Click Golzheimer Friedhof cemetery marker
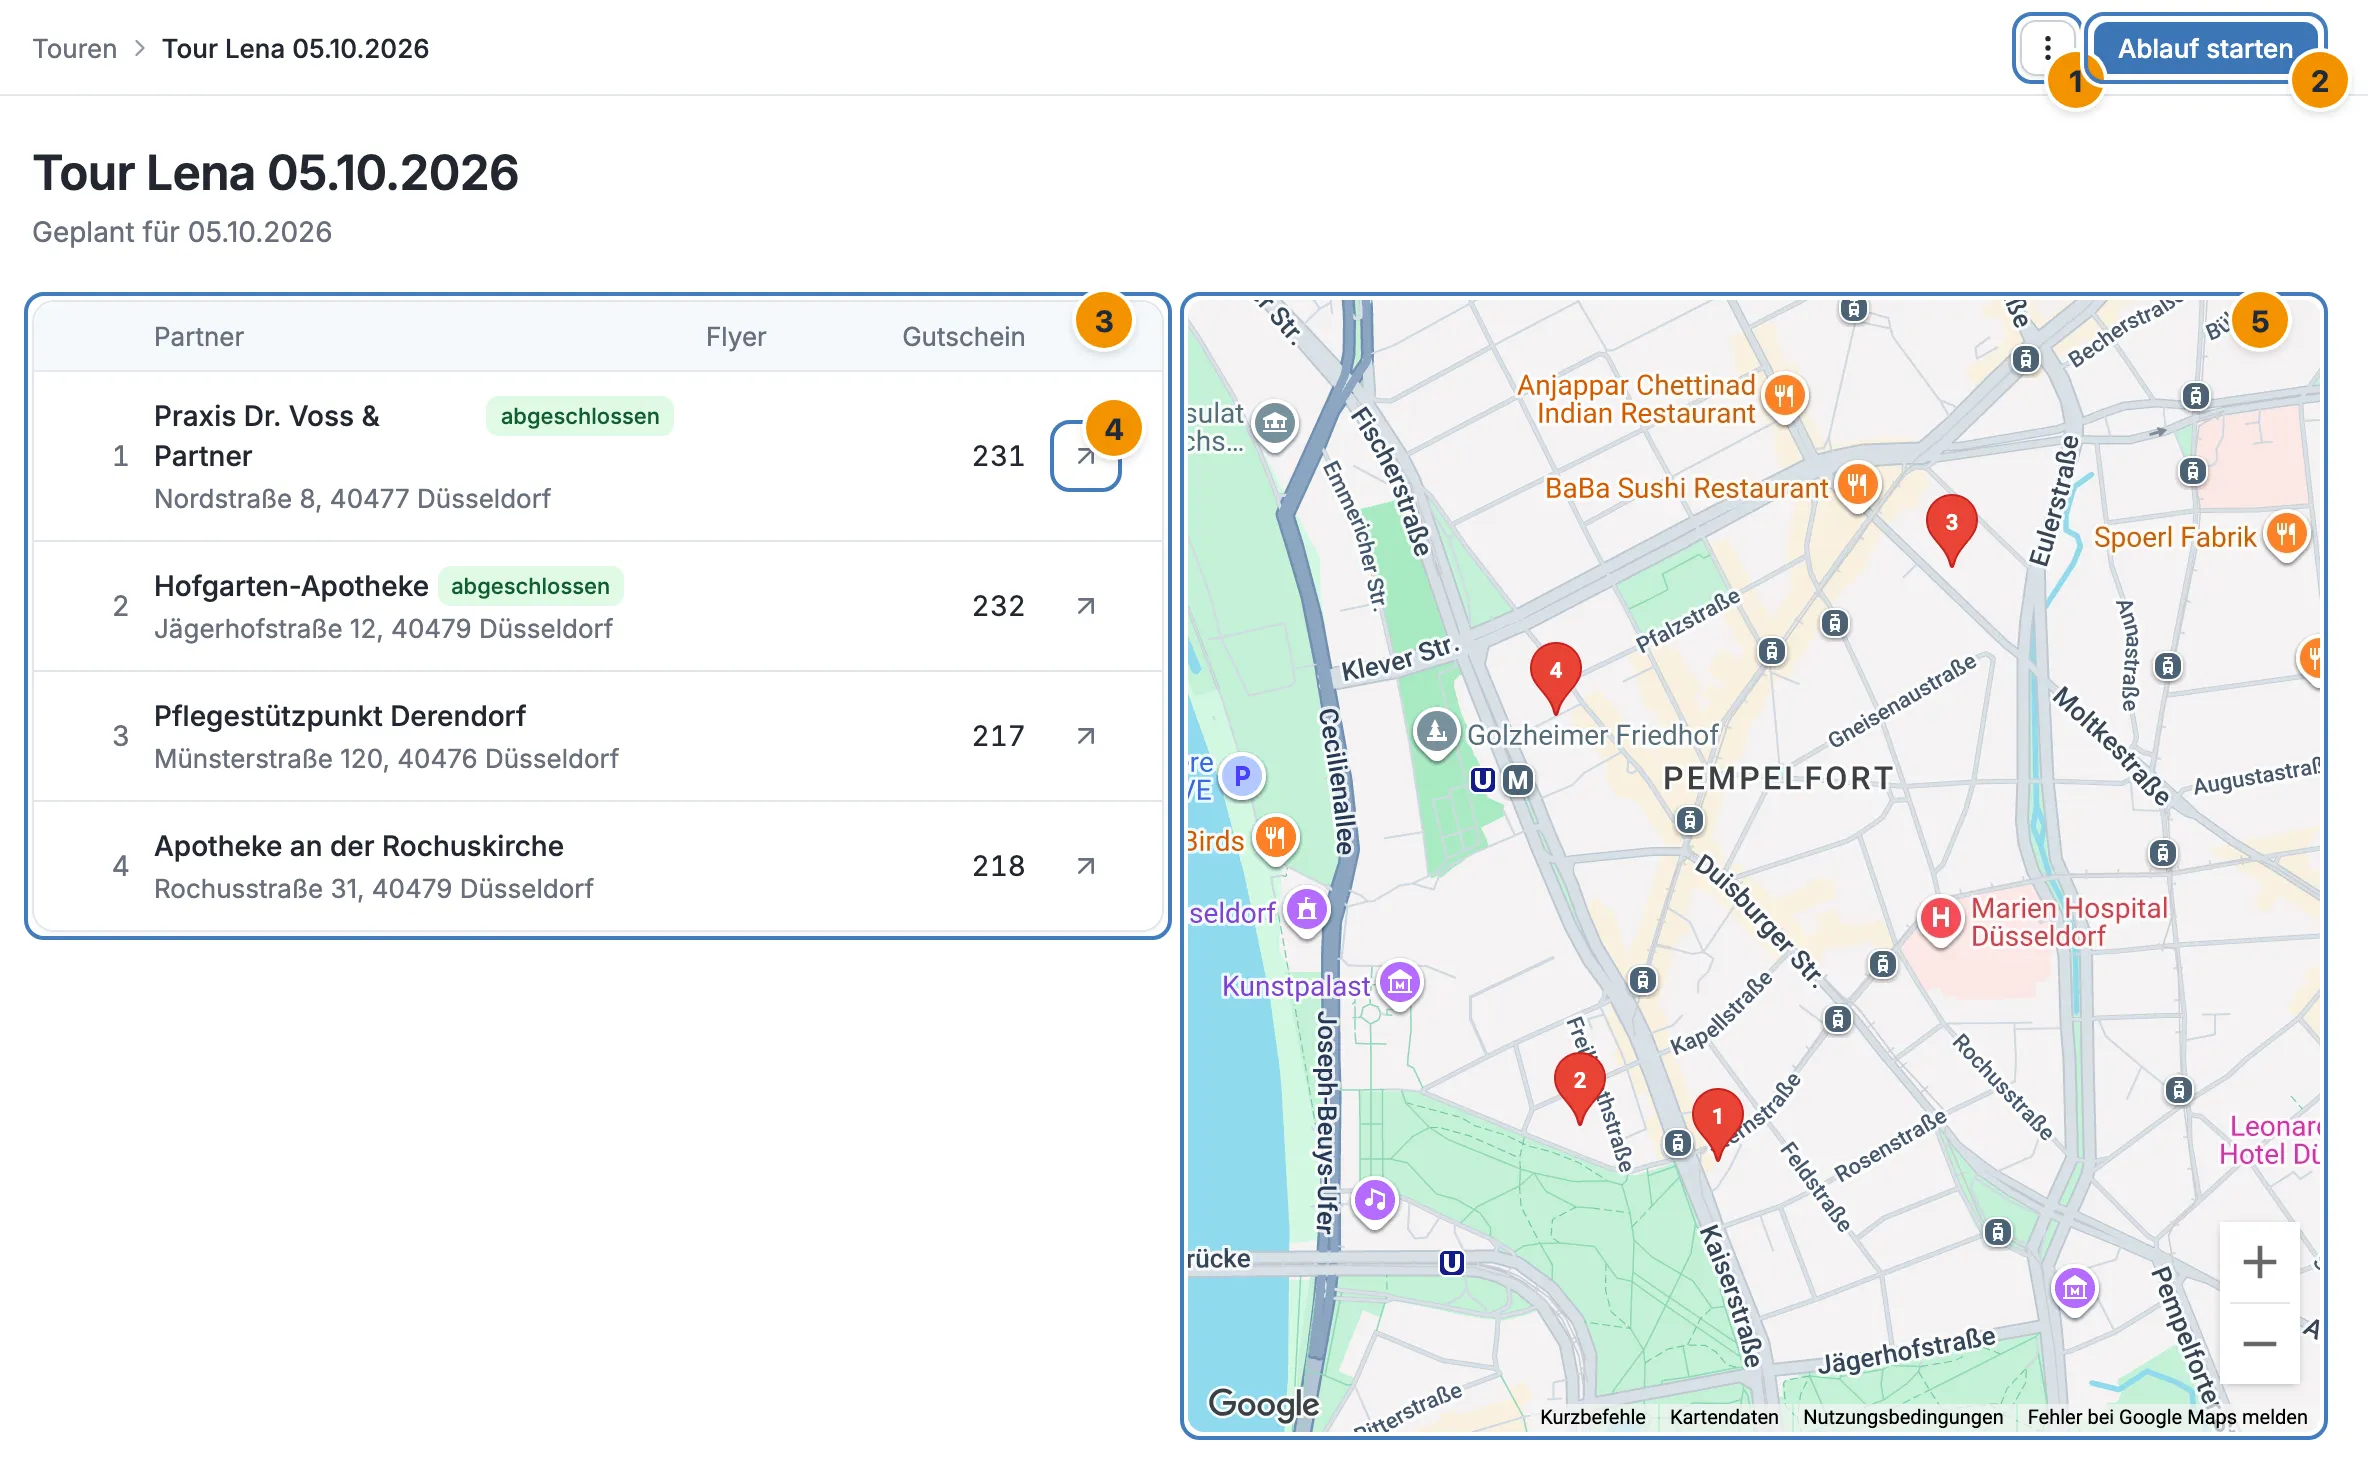The height and width of the screenshot is (1480, 2368). 1436,732
